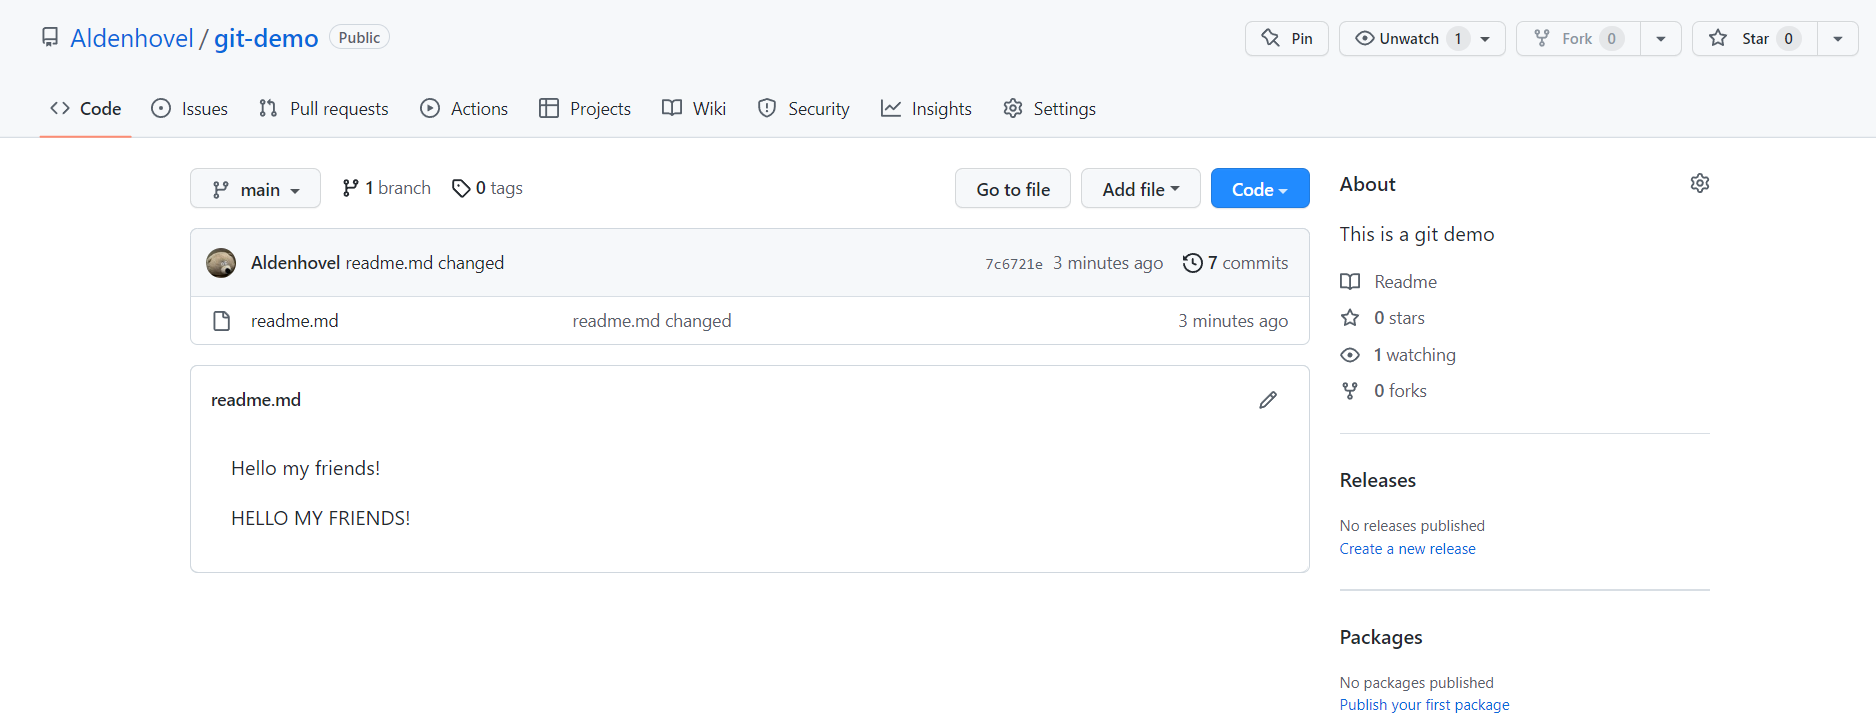View the Insights tab
This screenshot has width=1876, height=715.
(x=926, y=108)
